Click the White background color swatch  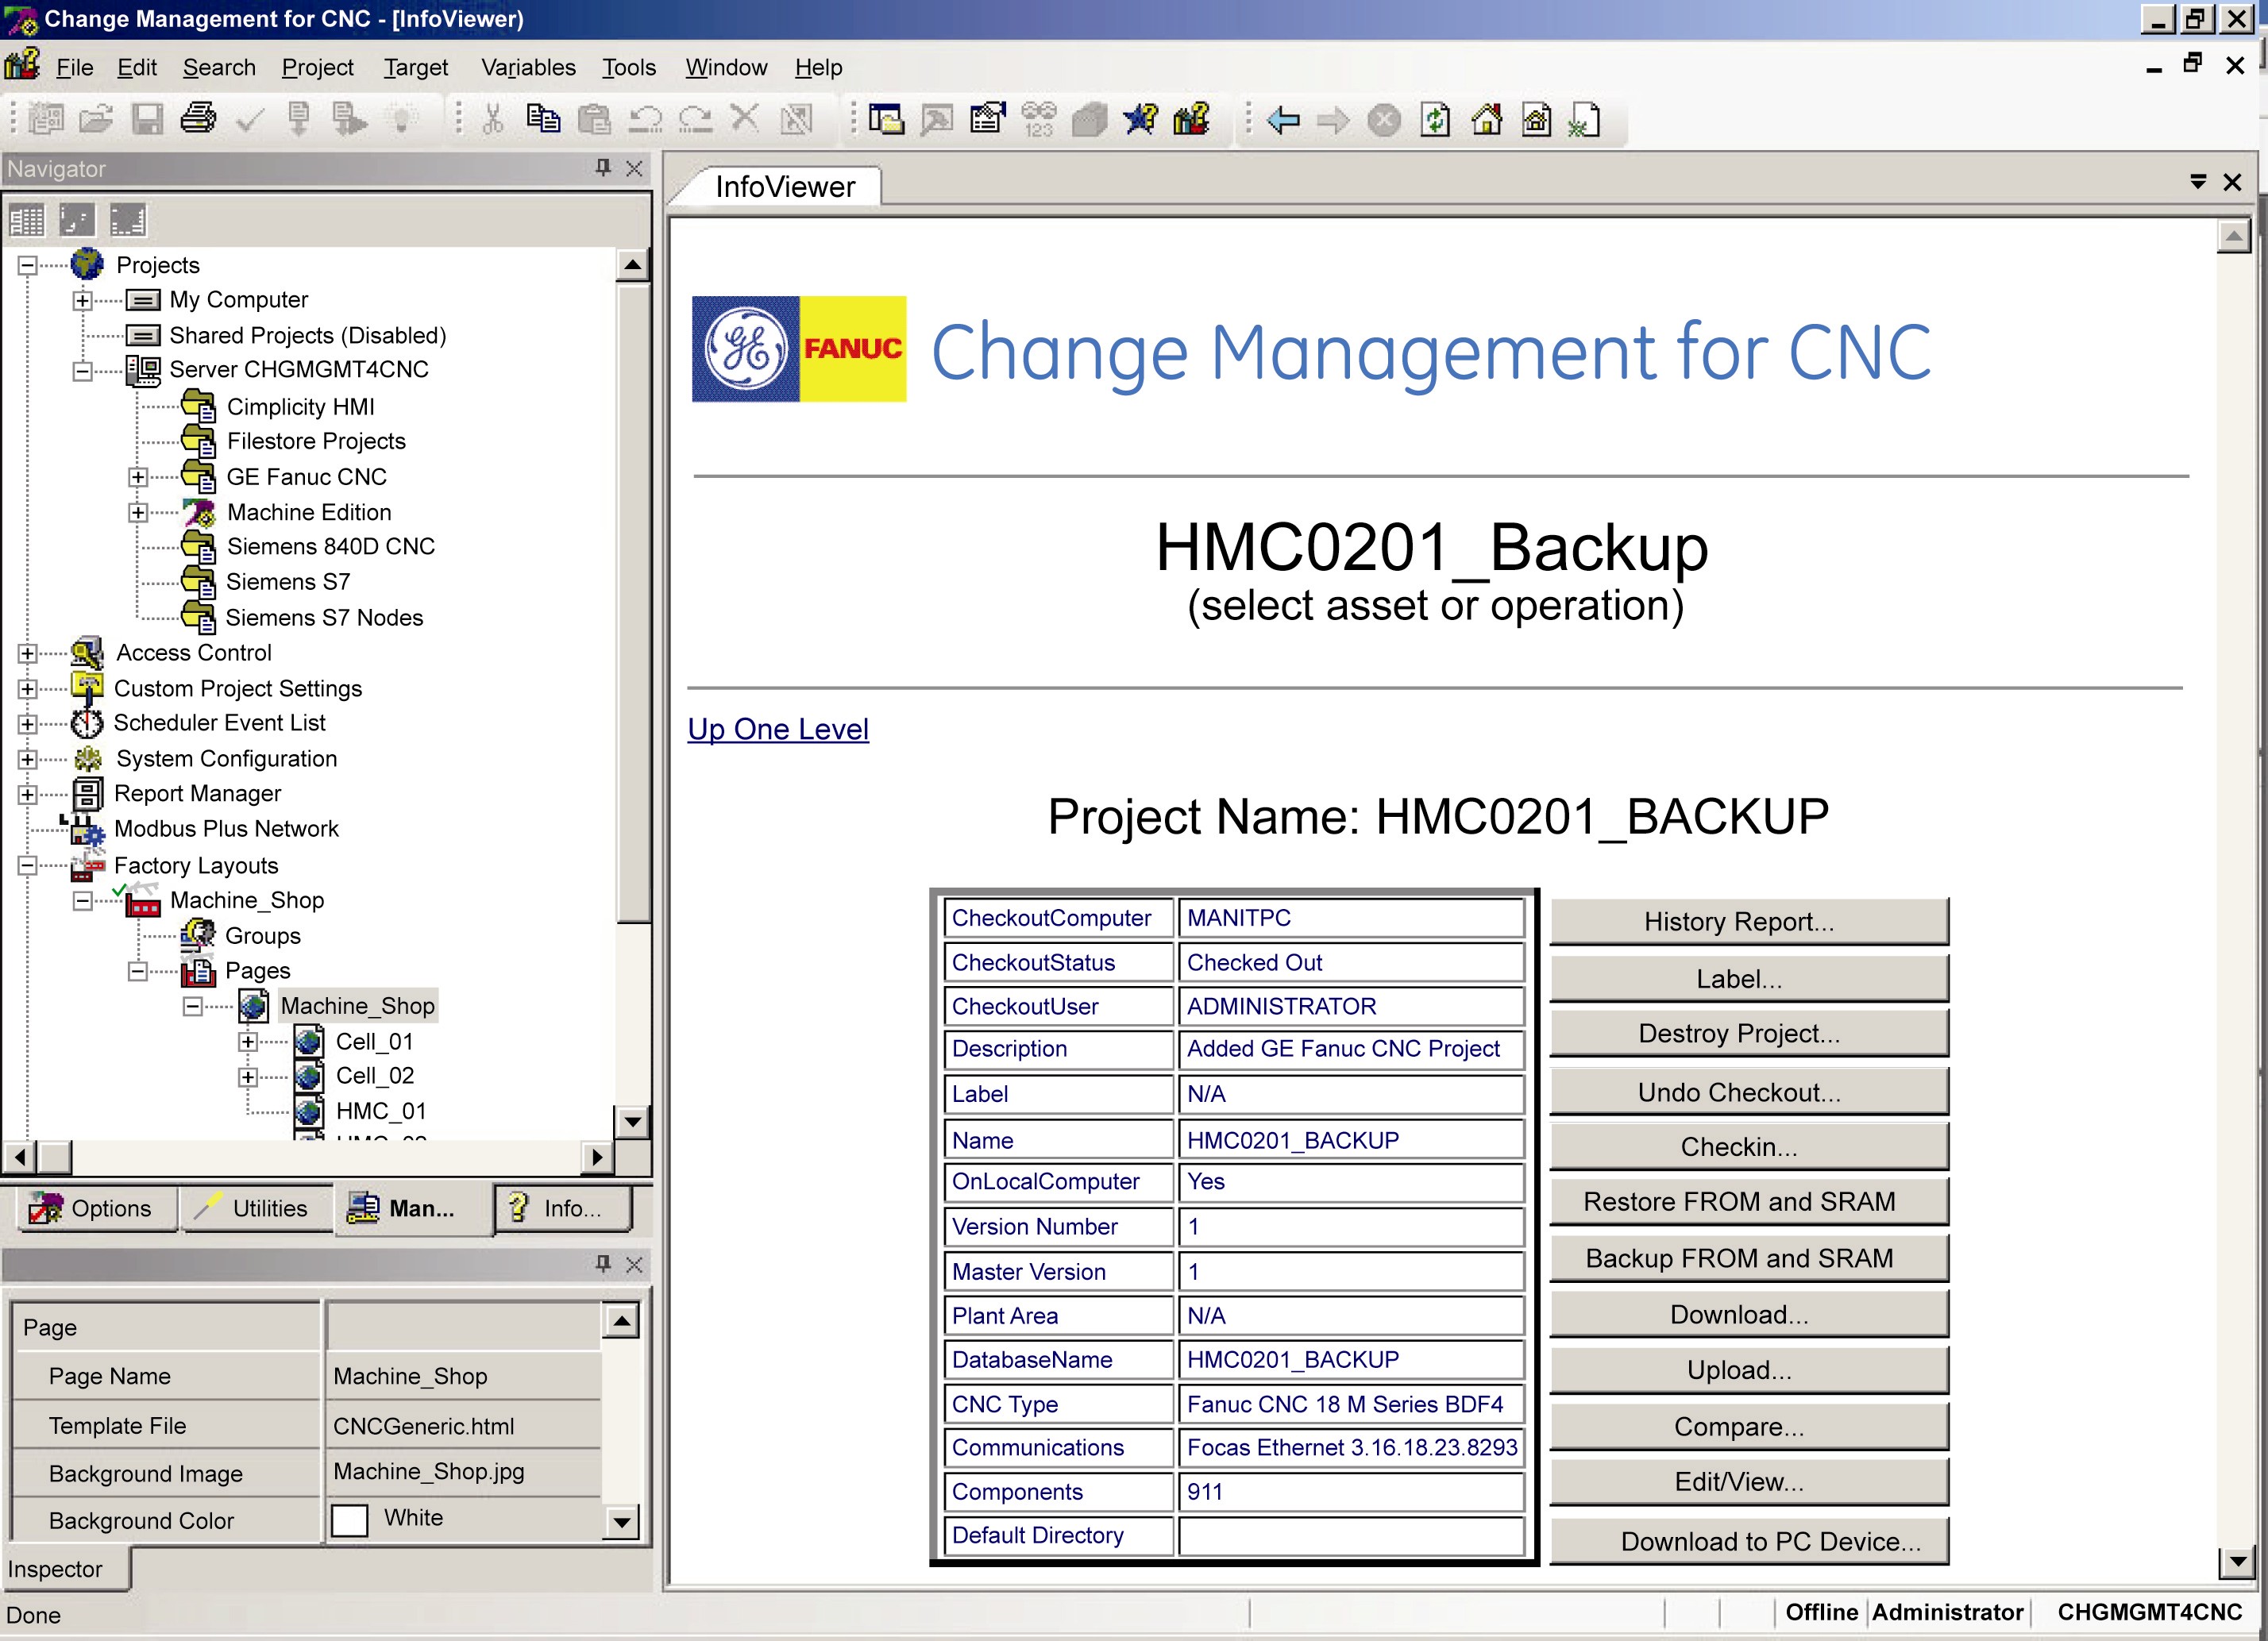(x=349, y=1520)
